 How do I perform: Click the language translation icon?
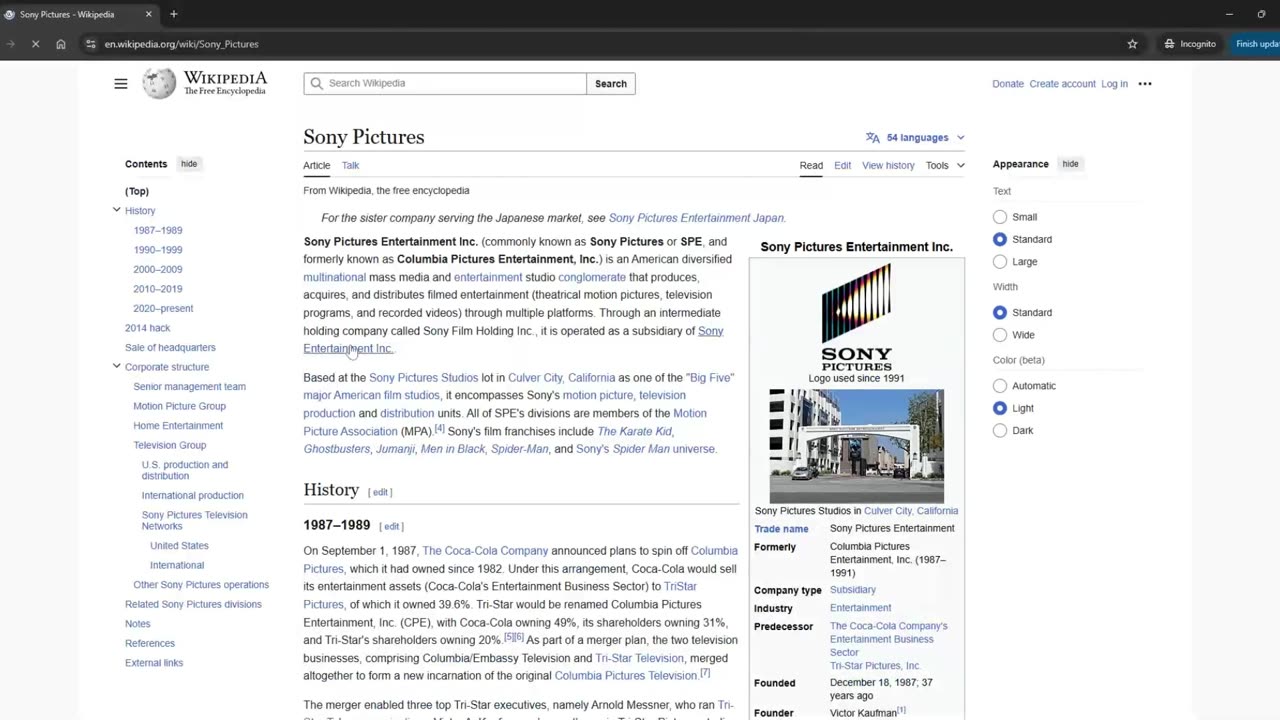873,138
